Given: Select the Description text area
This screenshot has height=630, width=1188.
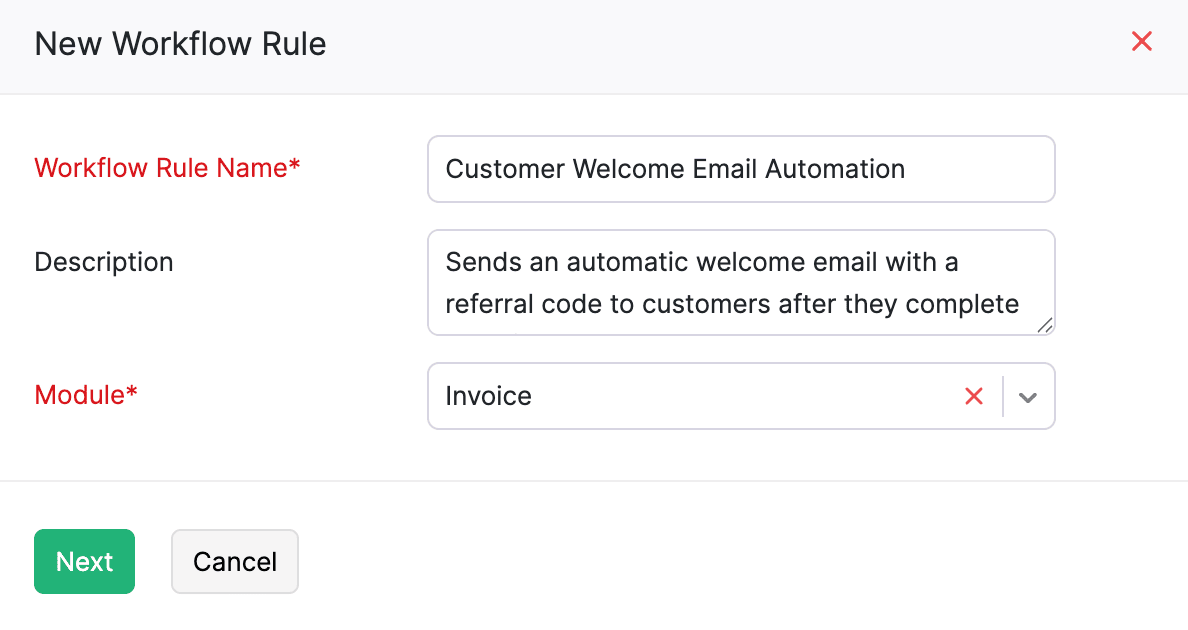Looking at the screenshot, I should [741, 283].
